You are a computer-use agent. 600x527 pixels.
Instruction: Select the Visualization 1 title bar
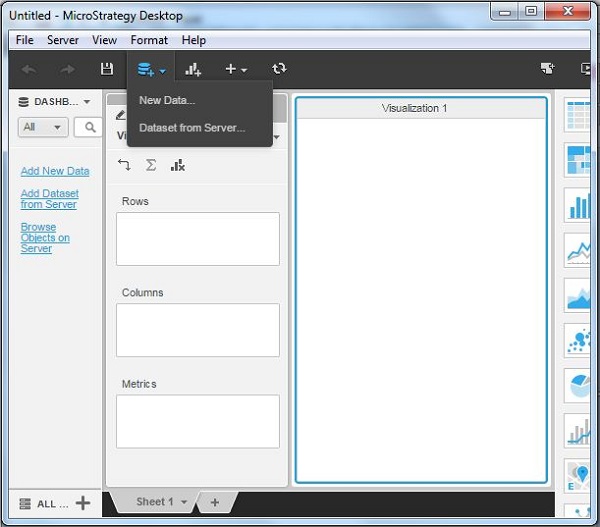click(421, 108)
